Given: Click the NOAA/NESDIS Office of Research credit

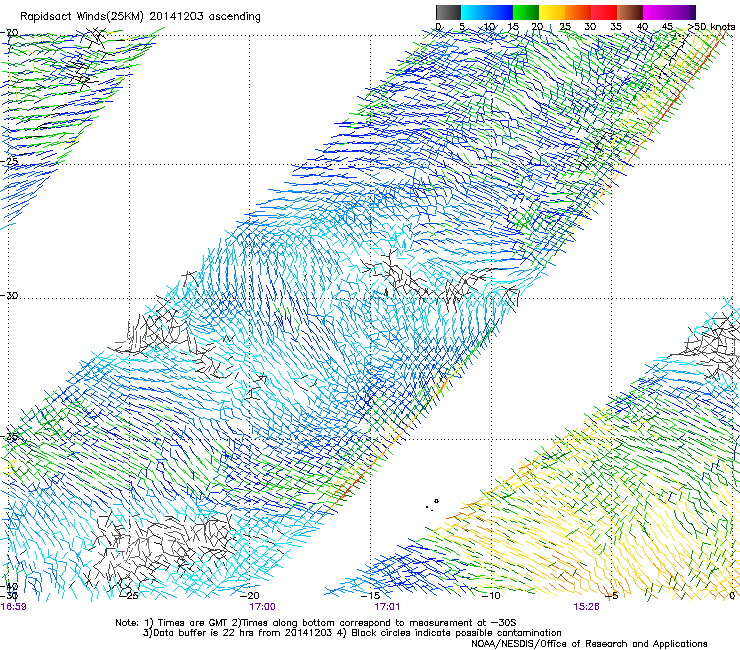Looking at the screenshot, I should click(x=589, y=644).
